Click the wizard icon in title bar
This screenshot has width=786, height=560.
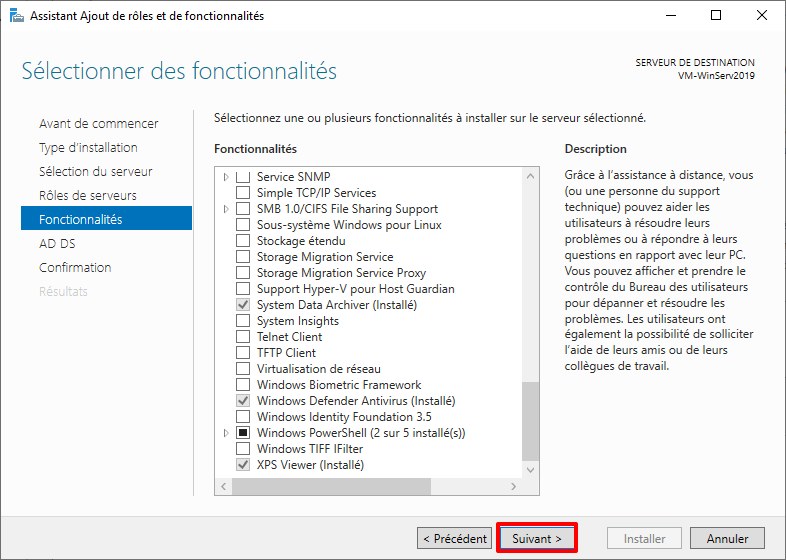pyautogui.click(x=16, y=16)
